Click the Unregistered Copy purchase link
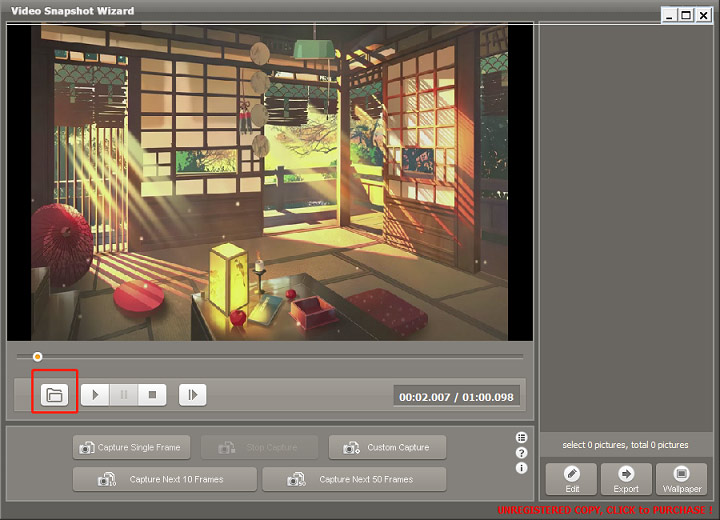Image resolution: width=720 pixels, height=520 pixels. point(604,510)
